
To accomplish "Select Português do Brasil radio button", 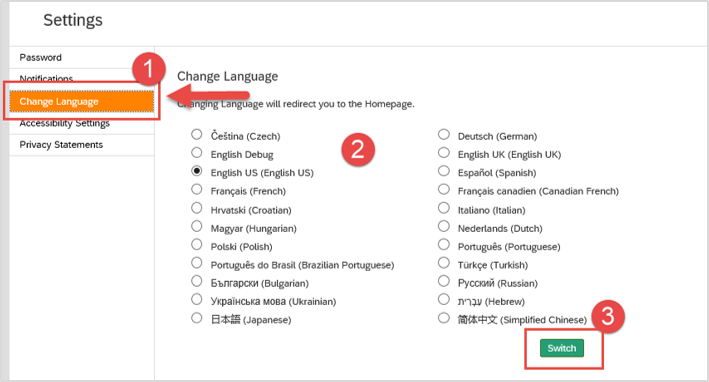I will [x=196, y=263].
